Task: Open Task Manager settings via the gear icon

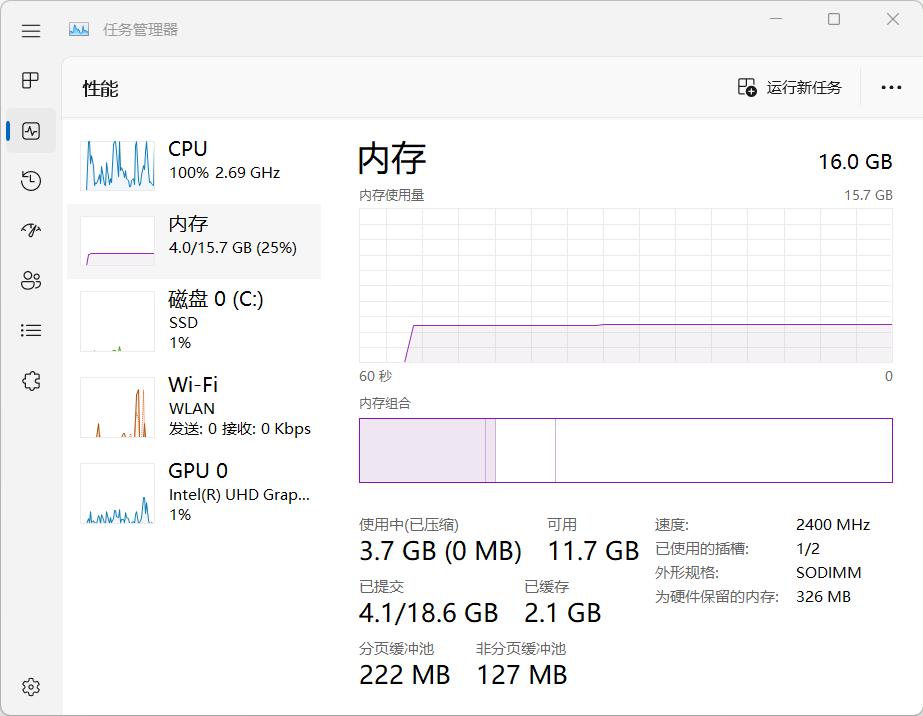Action: (x=30, y=687)
